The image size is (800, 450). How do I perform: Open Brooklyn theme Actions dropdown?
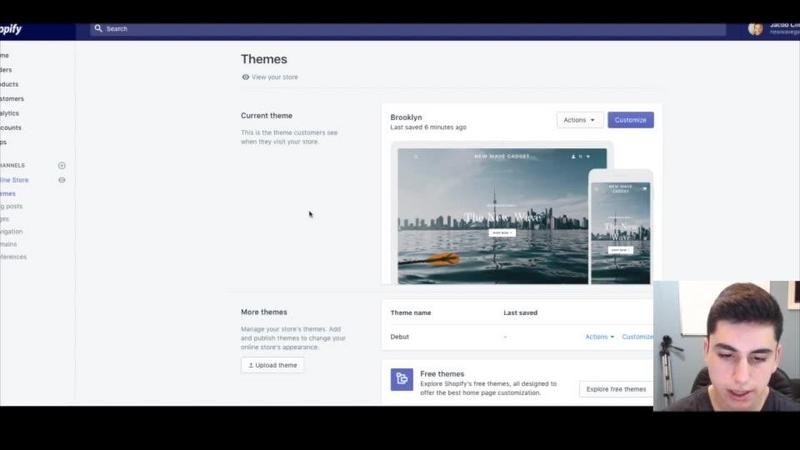[x=580, y=120]
